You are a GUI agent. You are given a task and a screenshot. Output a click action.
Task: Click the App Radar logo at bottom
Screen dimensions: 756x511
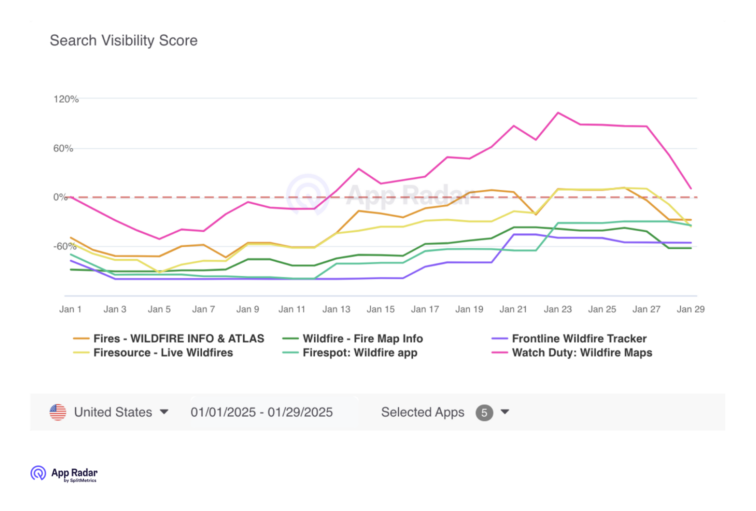64,473
